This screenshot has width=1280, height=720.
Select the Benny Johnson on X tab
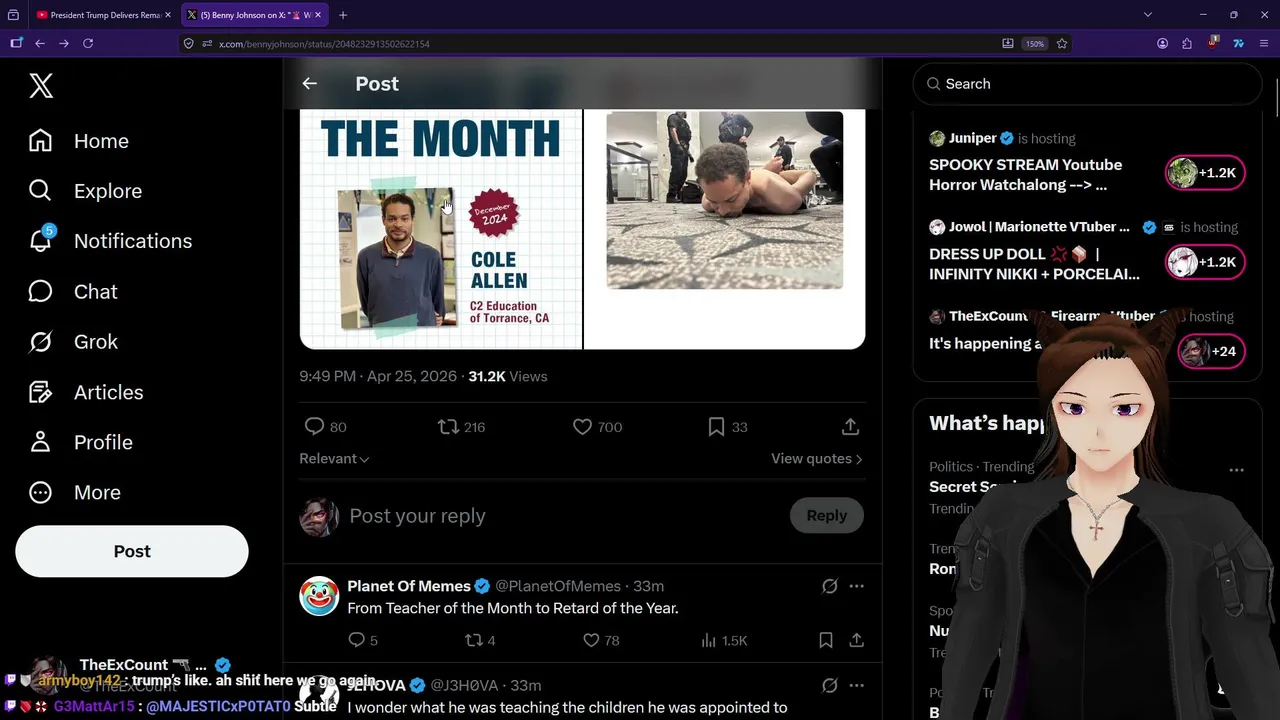(254, 15)
